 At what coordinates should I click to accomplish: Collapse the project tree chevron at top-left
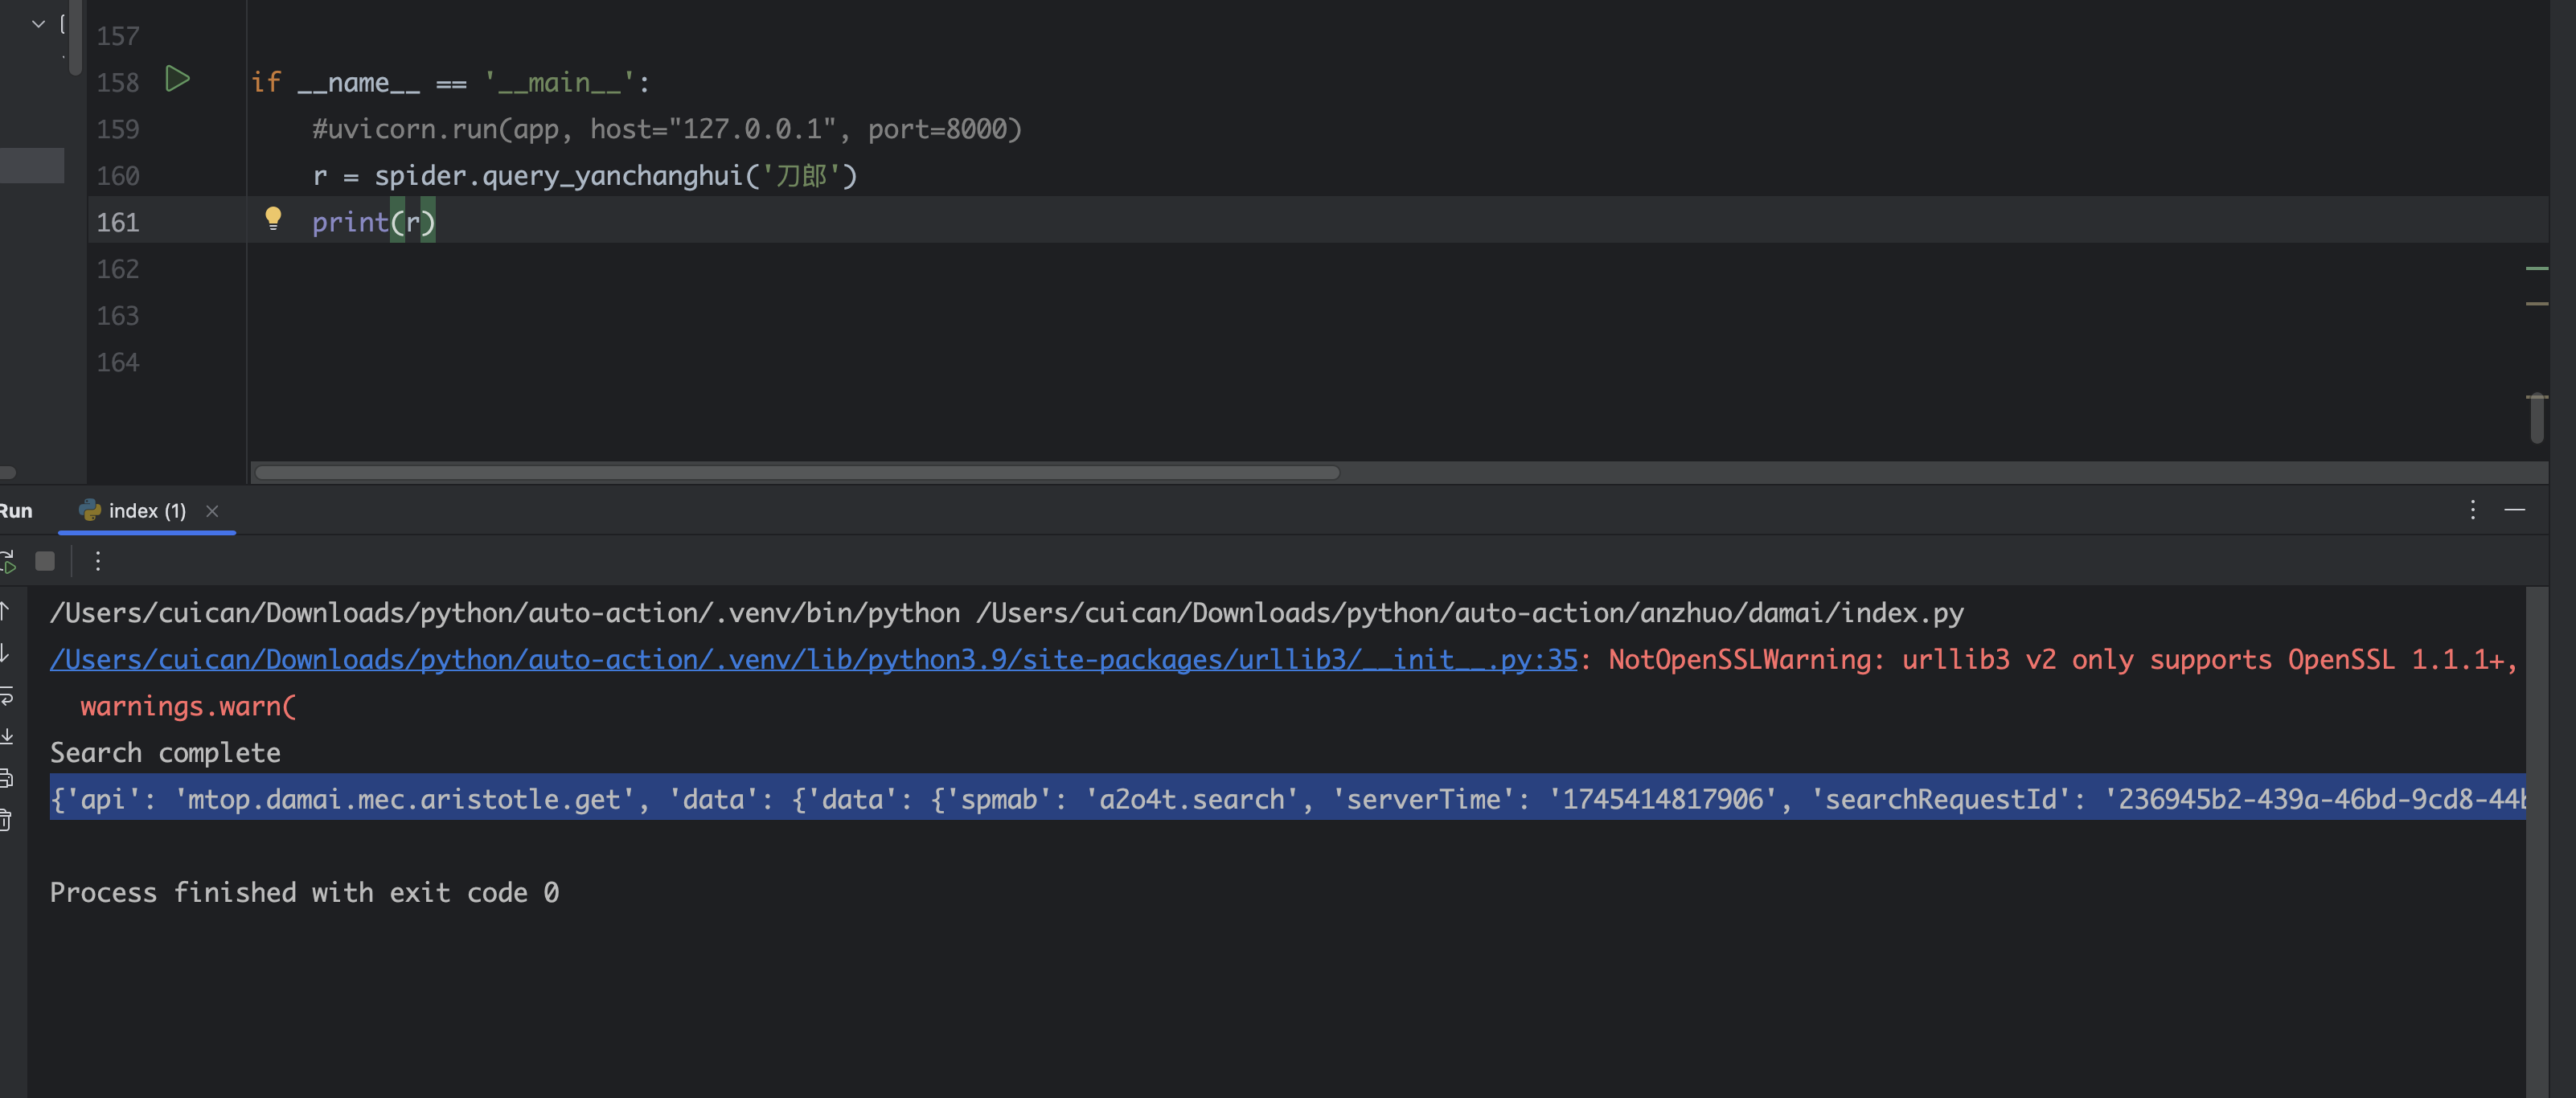[38, 23]
